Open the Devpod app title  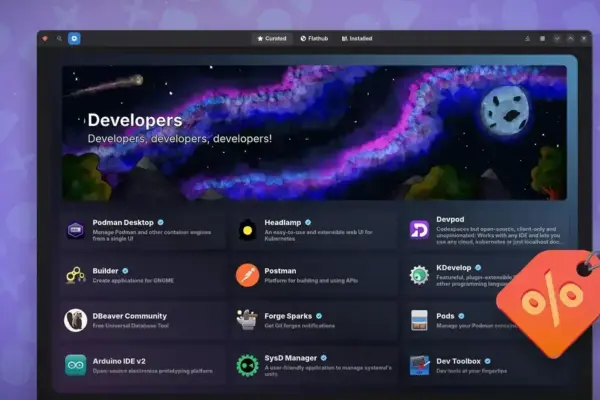450,219
